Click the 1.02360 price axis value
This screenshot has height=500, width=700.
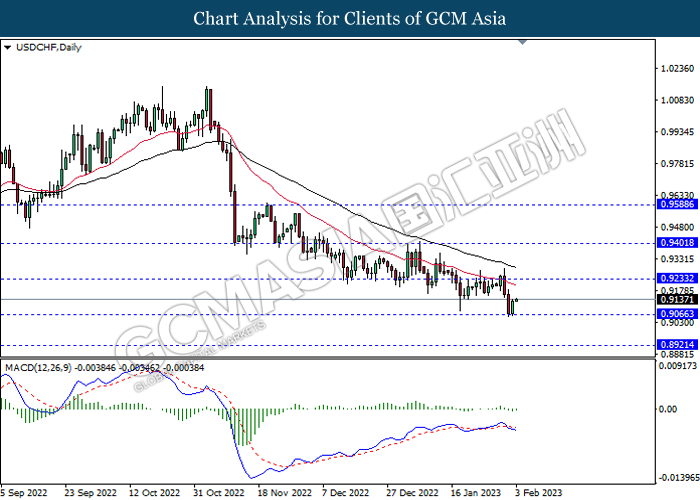677,69
